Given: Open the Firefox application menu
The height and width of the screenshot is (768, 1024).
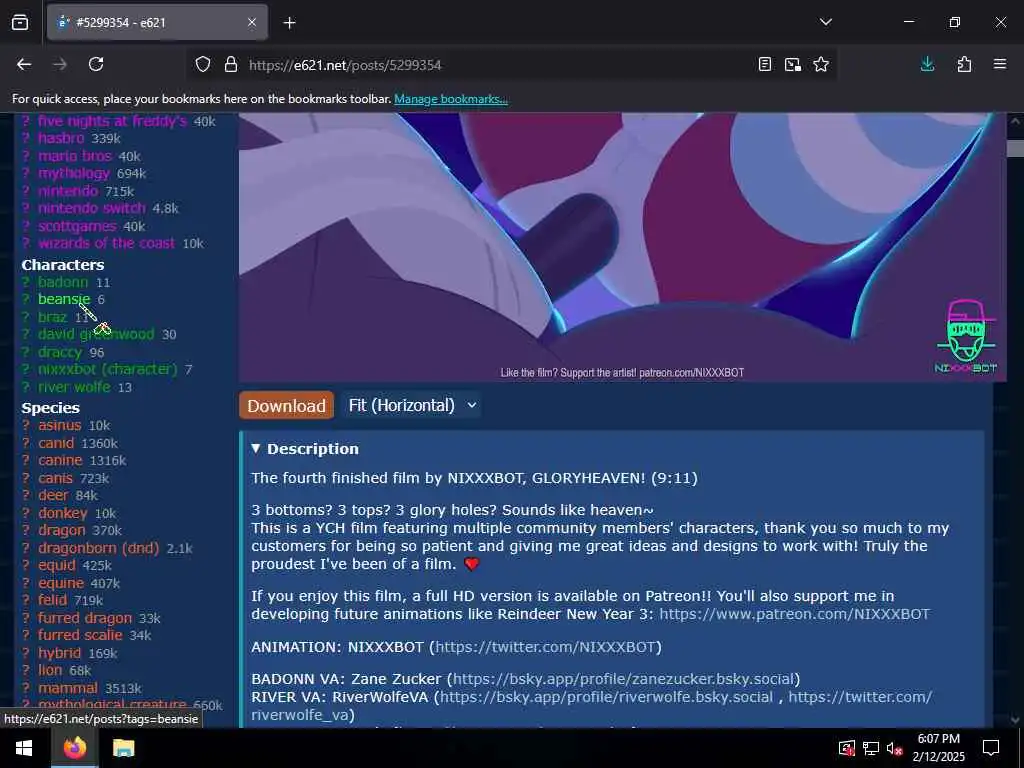Looking at the screenshot, I should pos(1000,64).
